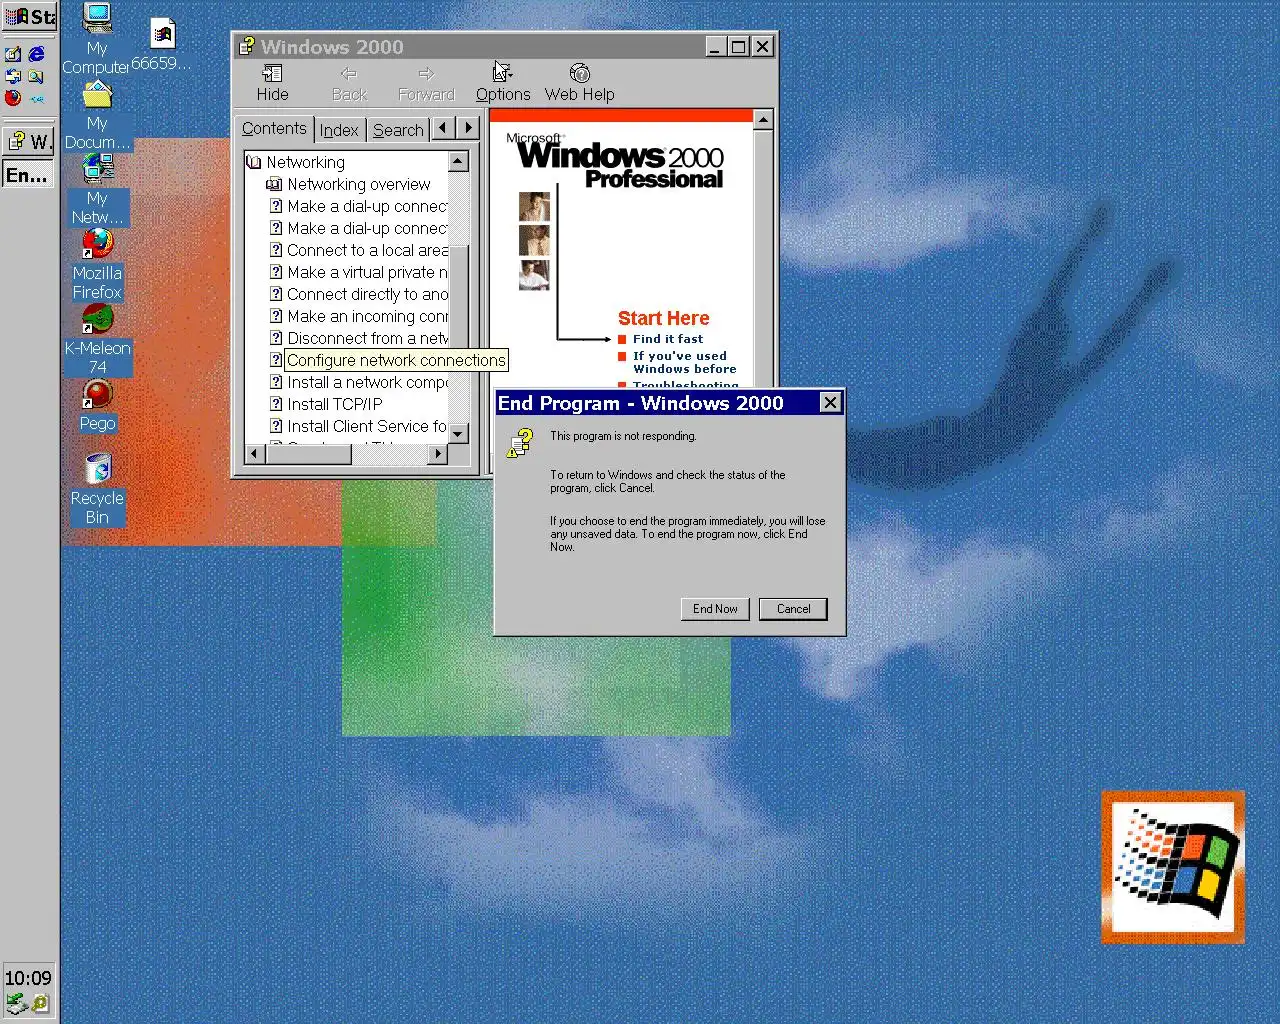The width and height of the screenshot is (1280, 1024).
Task: Click the Windows 2000 help title bar icon
Action: click(247, 46)
